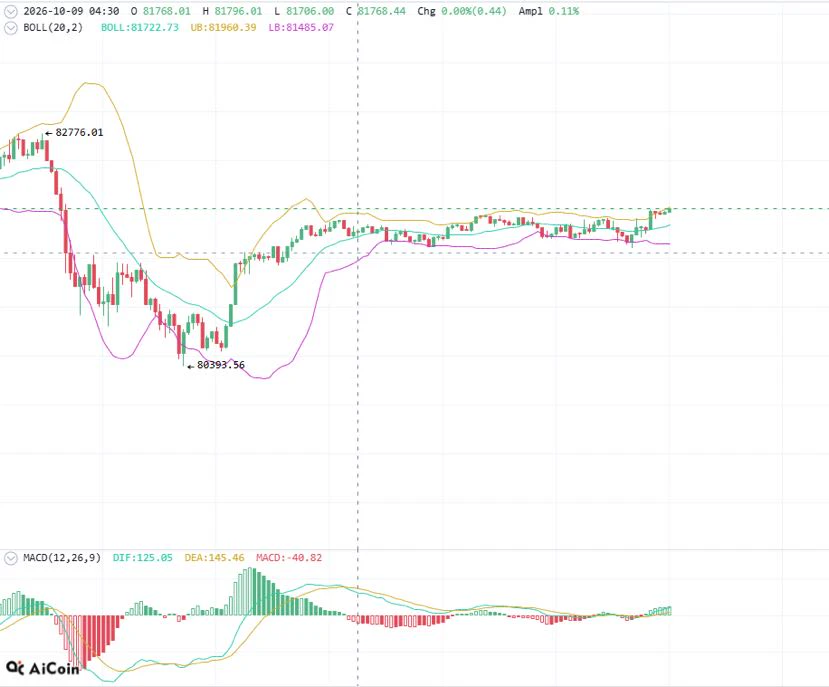Select the low price 81706.00
Image resolution: width=829 pixels, height=687 pixels.
[310, 11]
